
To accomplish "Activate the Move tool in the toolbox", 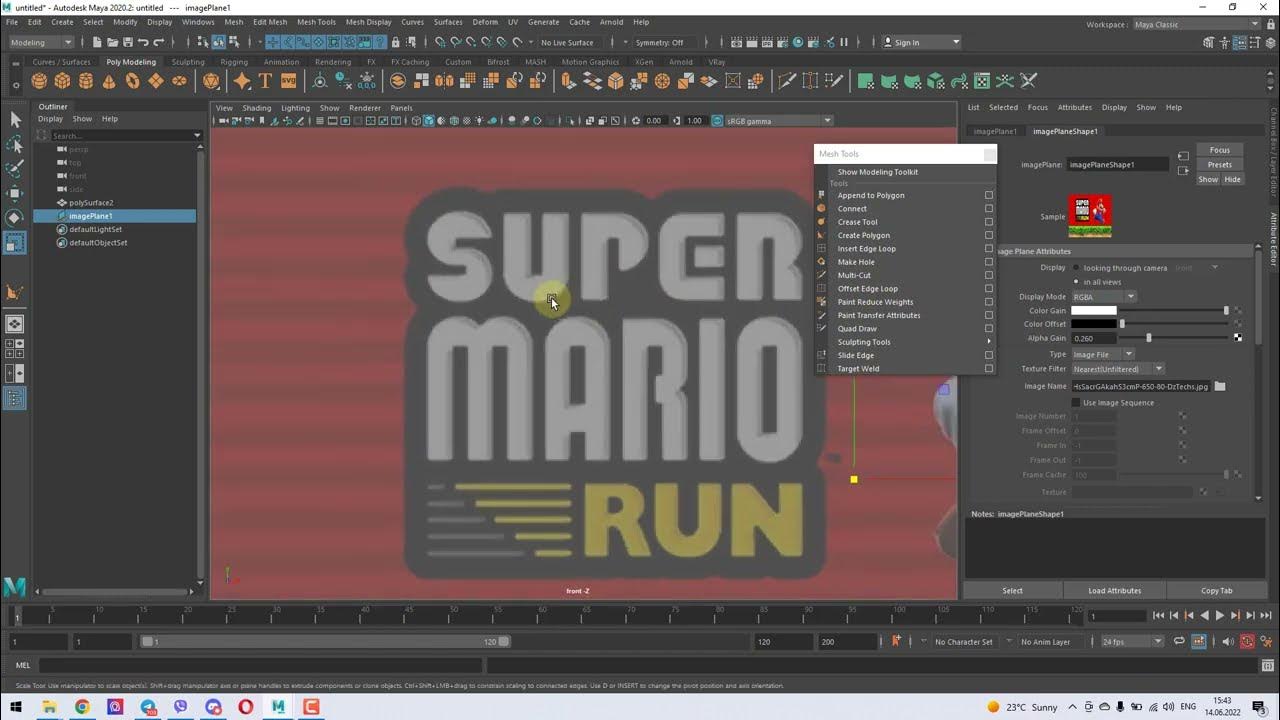I will (x=15, y=193).
